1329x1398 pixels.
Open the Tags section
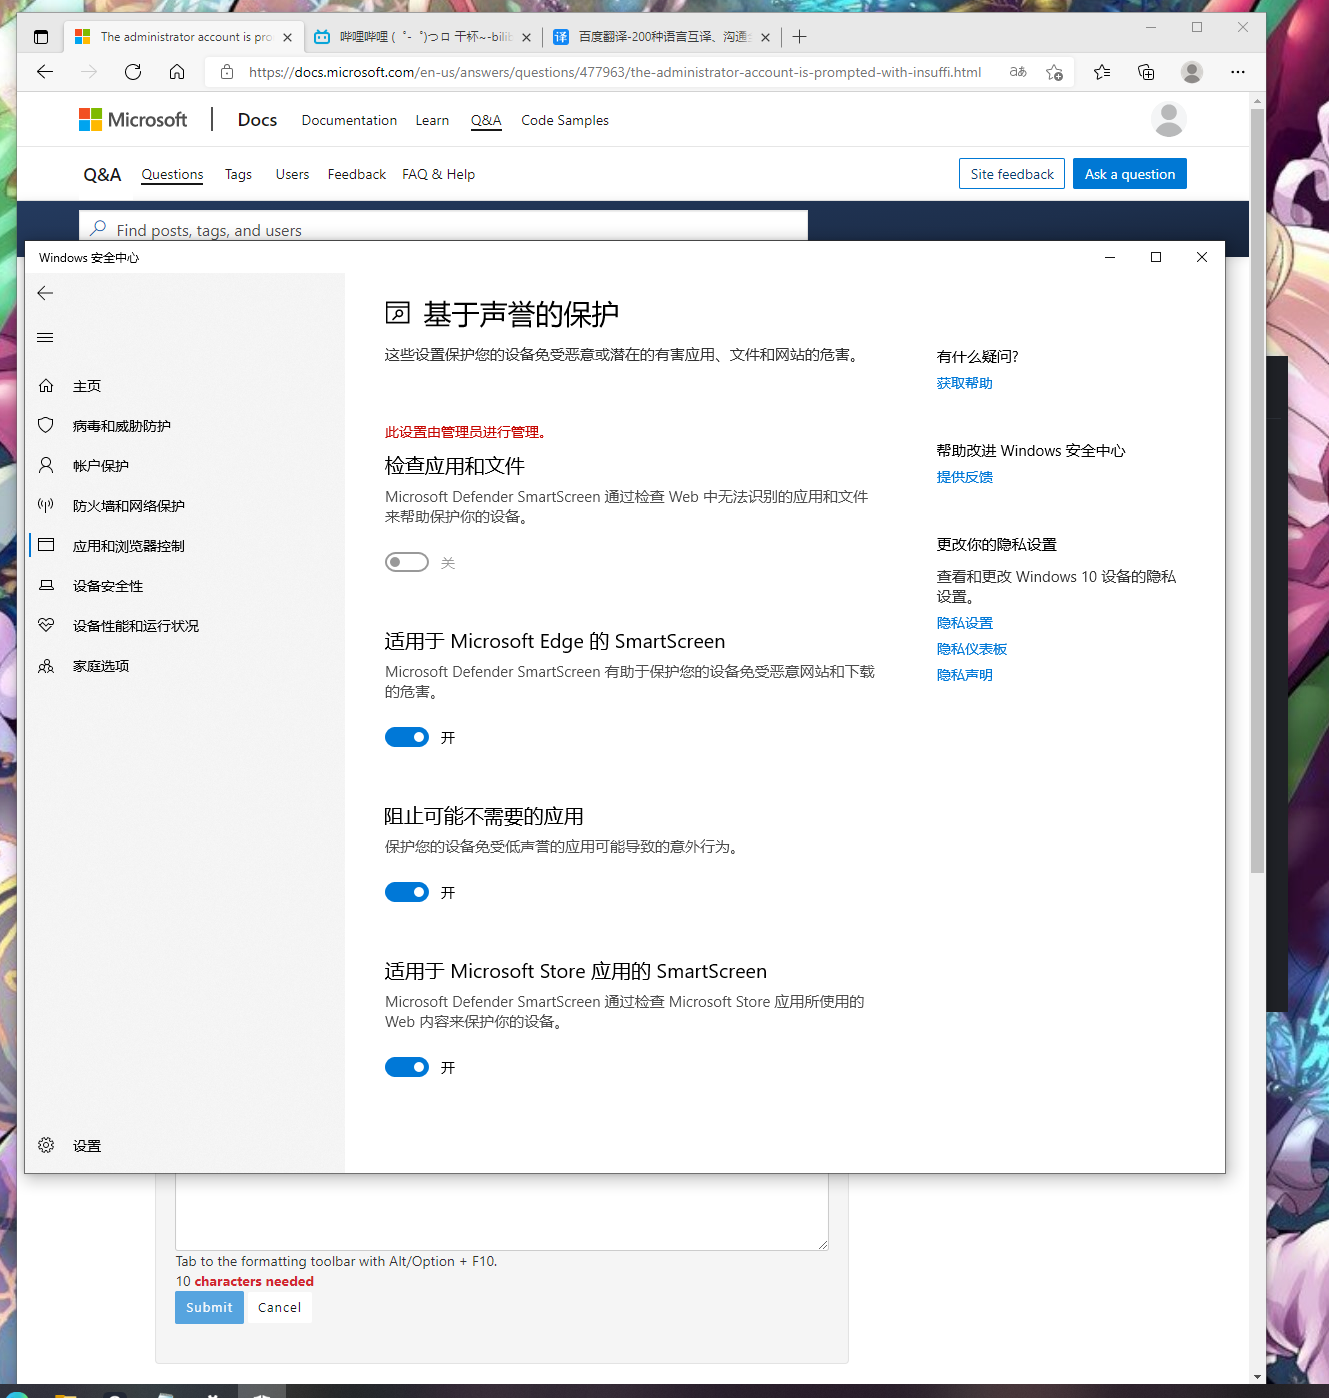click(x=238, y=174)
